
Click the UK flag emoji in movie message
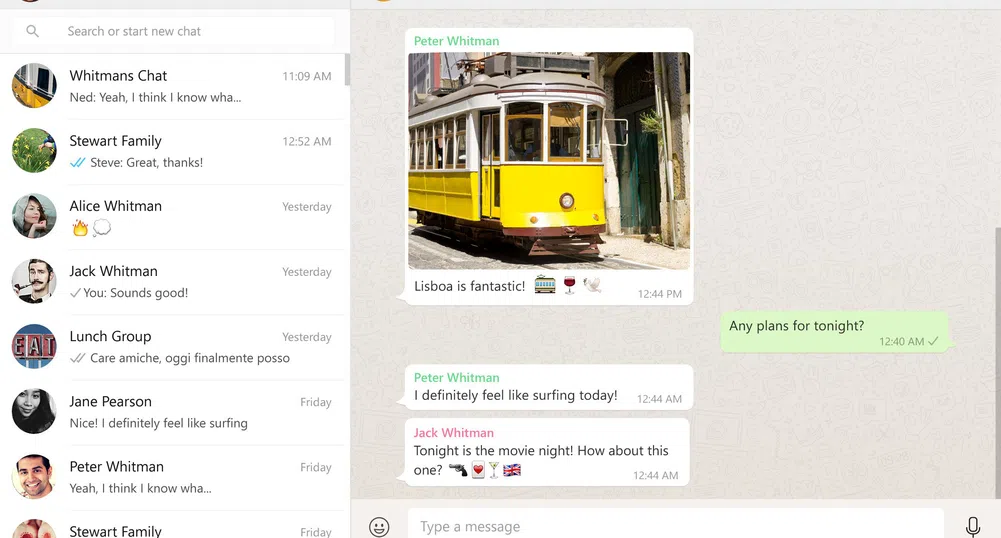point(512,470)
